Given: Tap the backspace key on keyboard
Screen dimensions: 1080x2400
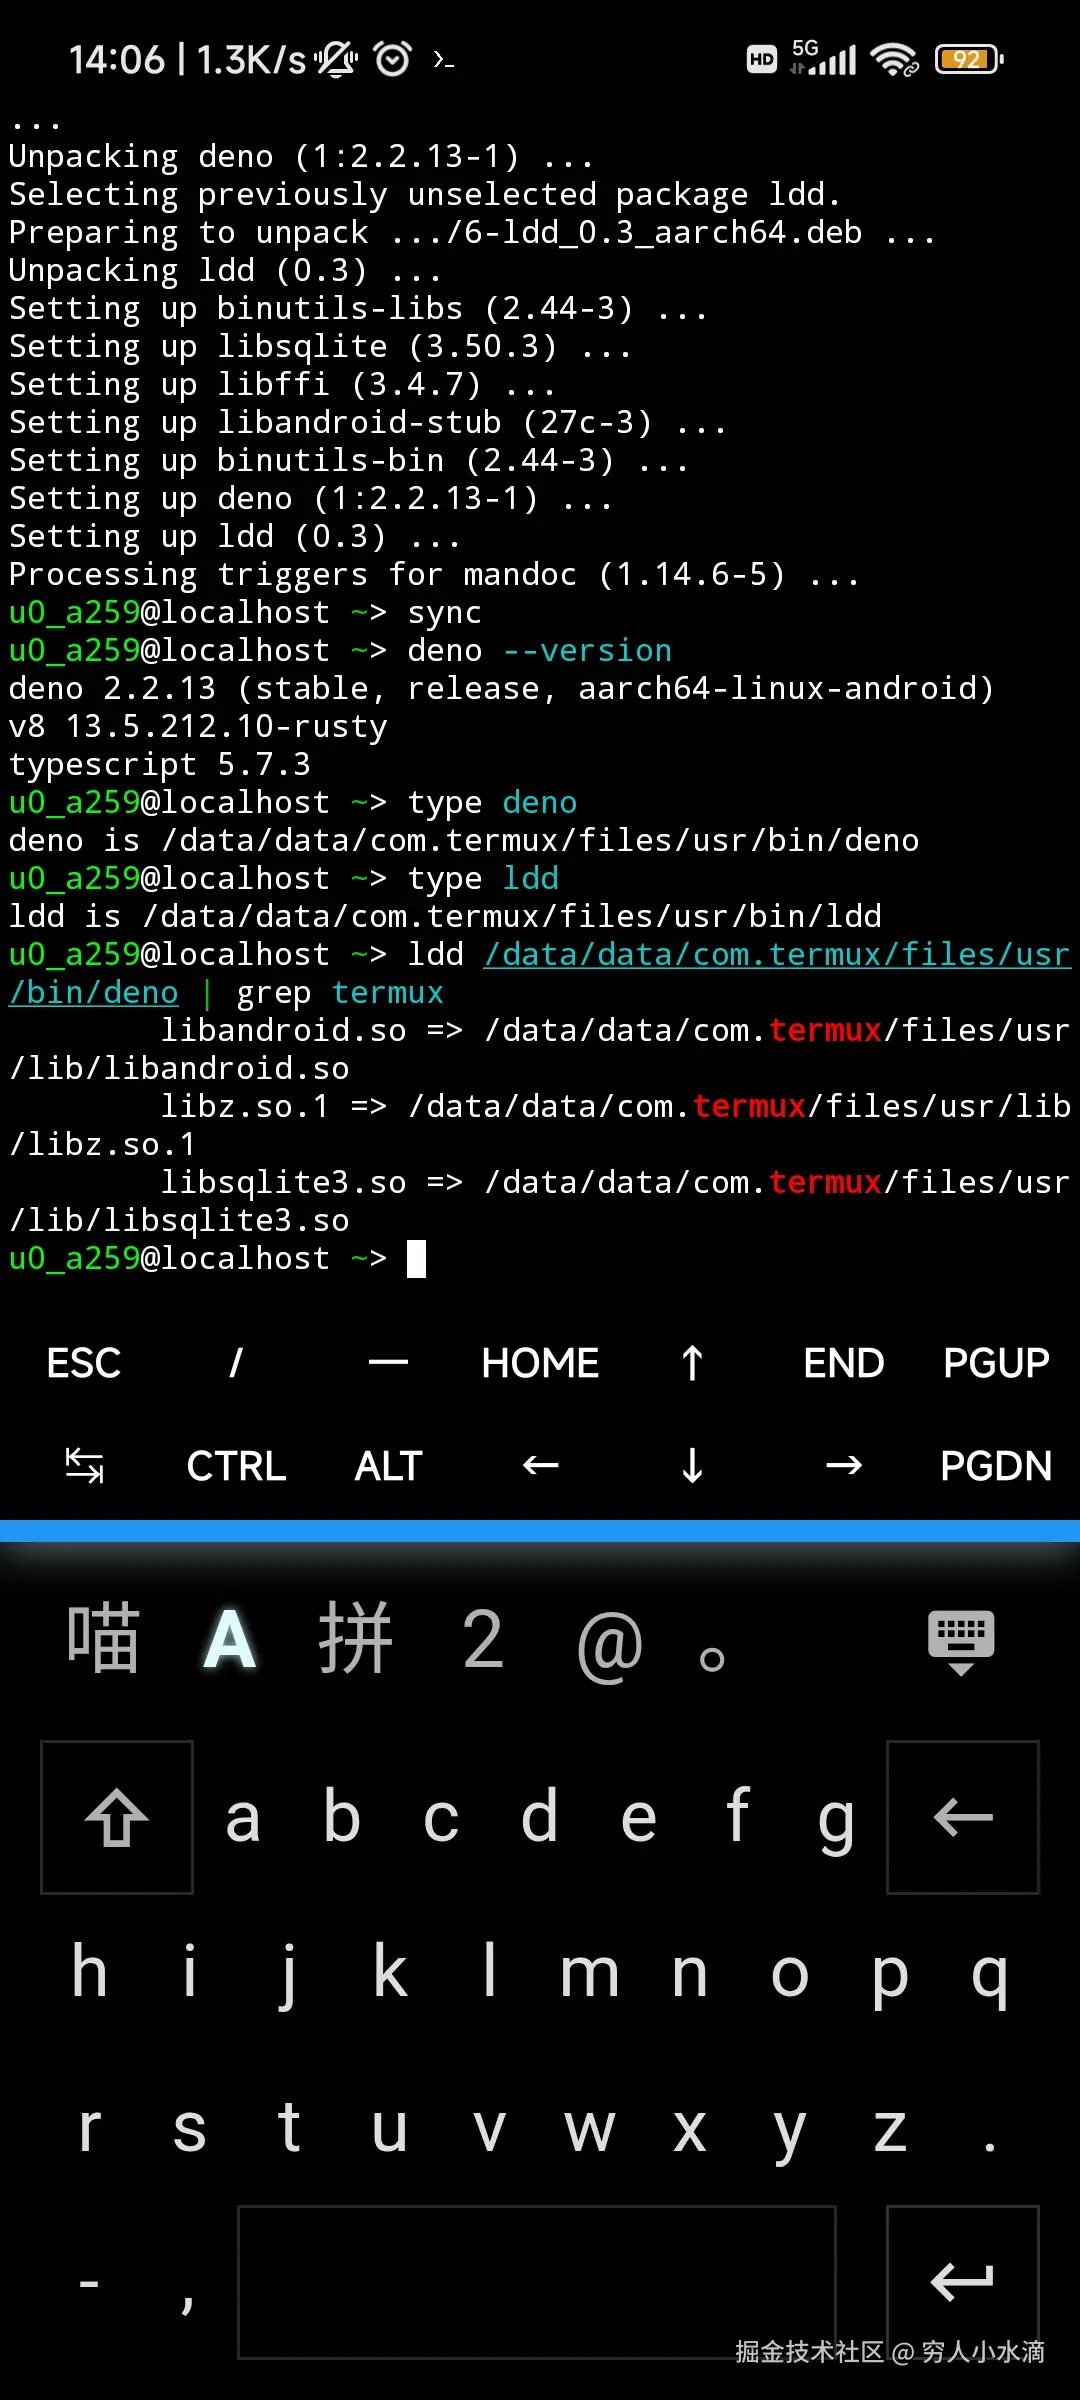Looking at the screenshot, I should pos(963,1817).
